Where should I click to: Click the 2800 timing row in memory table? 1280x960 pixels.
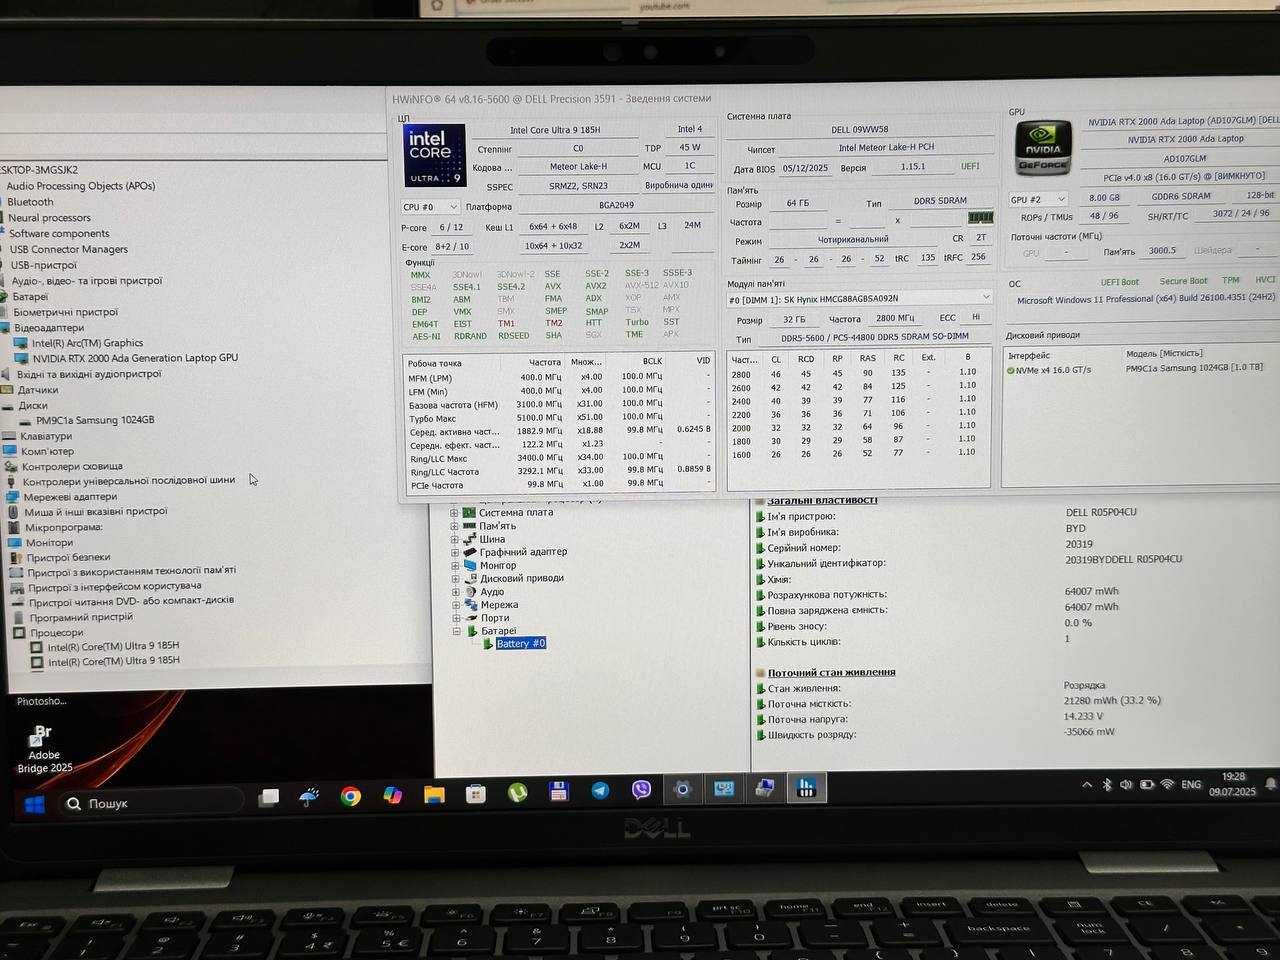pyautogui.click(x=857, y=373)
